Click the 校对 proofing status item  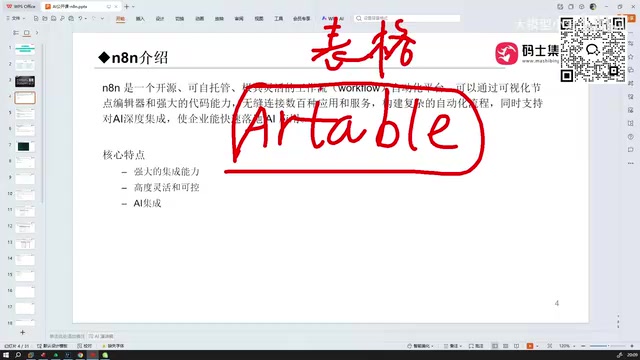85,346
